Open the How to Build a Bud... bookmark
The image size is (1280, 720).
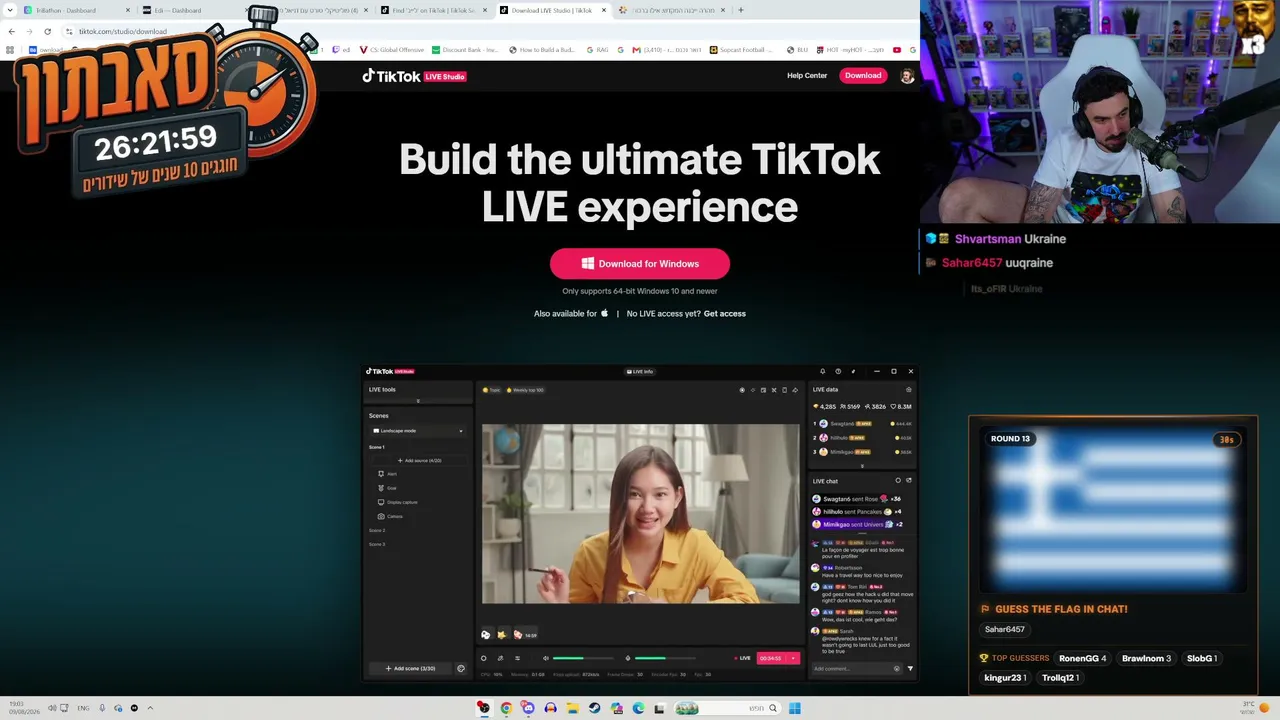pos(541,50)
